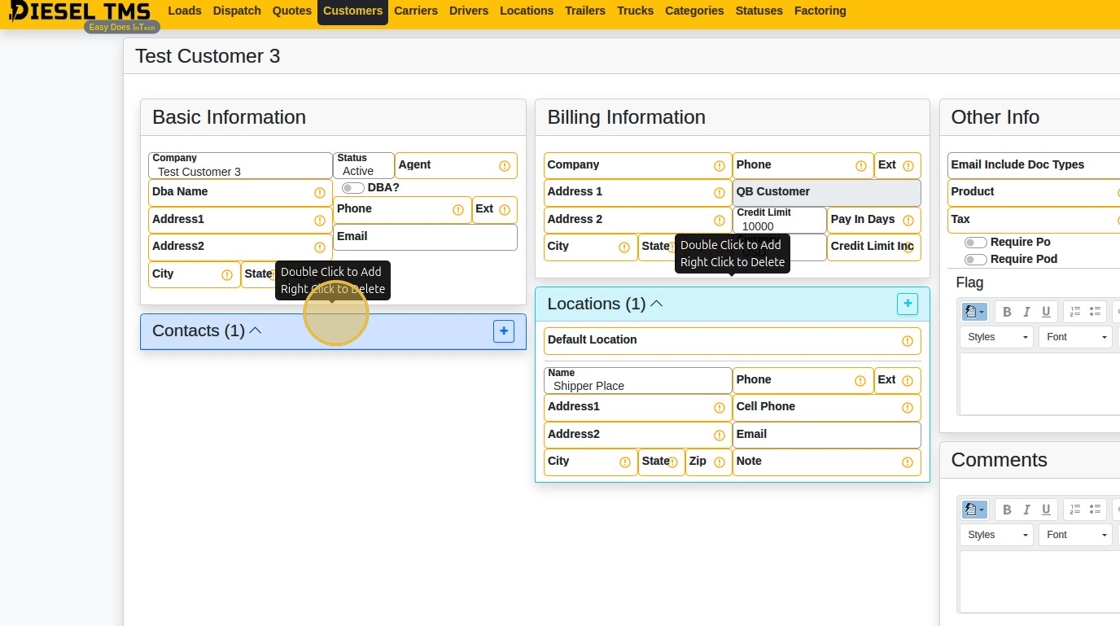This screenshot has height=626, width=1120.
Task: Click Bold in the Flag editor toolbar
Action: (x=1007, y=312)
